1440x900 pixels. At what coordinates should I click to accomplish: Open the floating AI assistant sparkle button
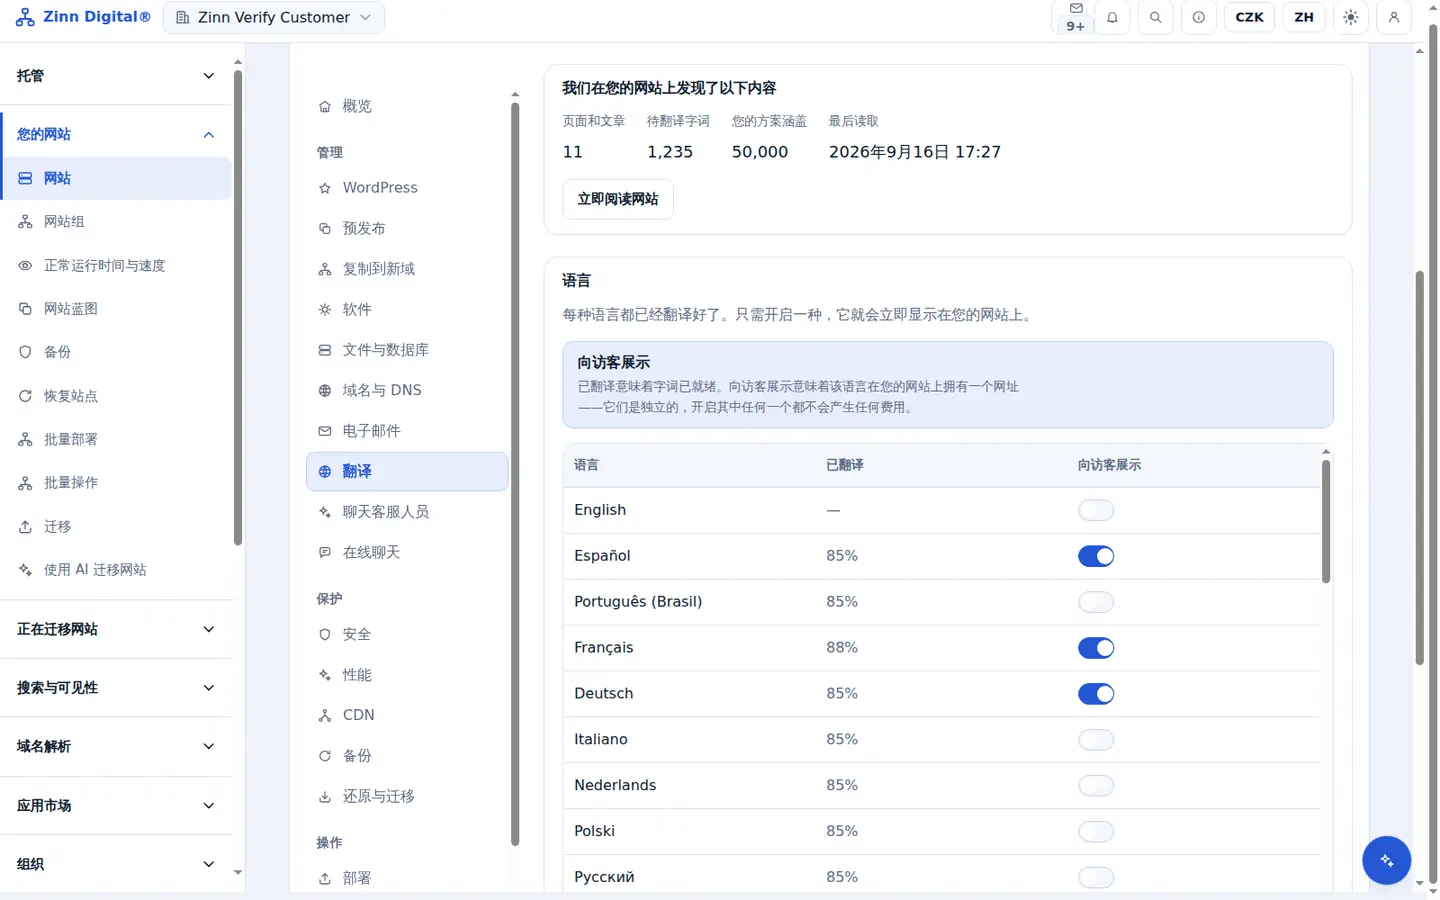click(x=1386, y=860)
